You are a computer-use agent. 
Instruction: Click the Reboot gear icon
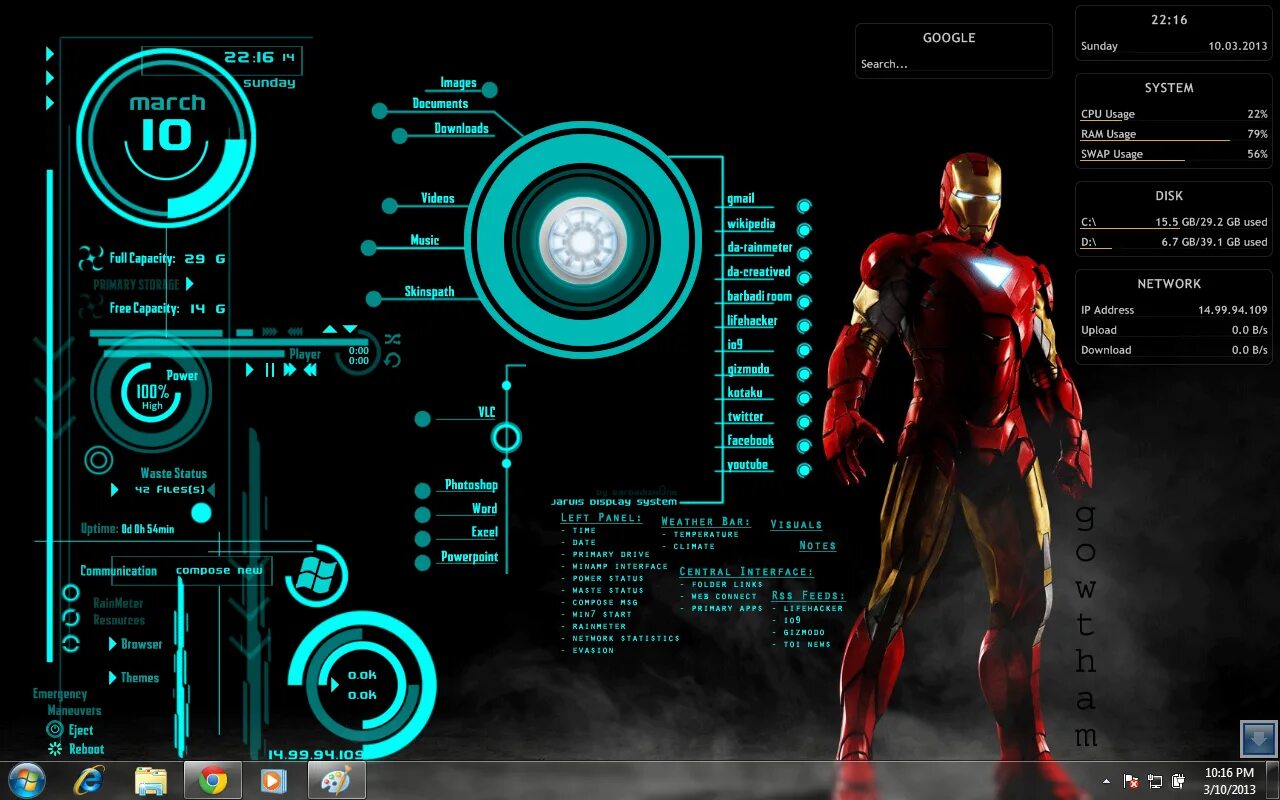click(x=55, y=748)
